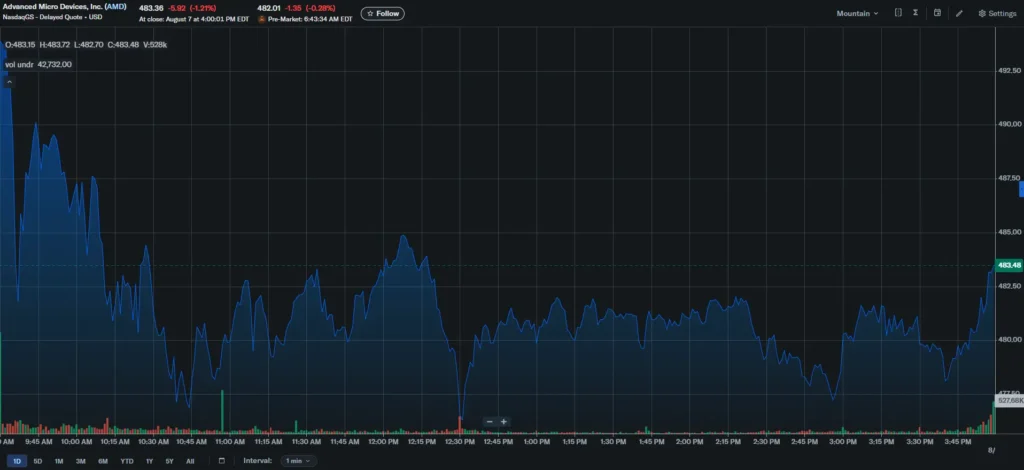The height and width of the screenshot is (470, 1024).
Task: Click the 12:30 PM time axis label
Action: click(x=460, y=442)
